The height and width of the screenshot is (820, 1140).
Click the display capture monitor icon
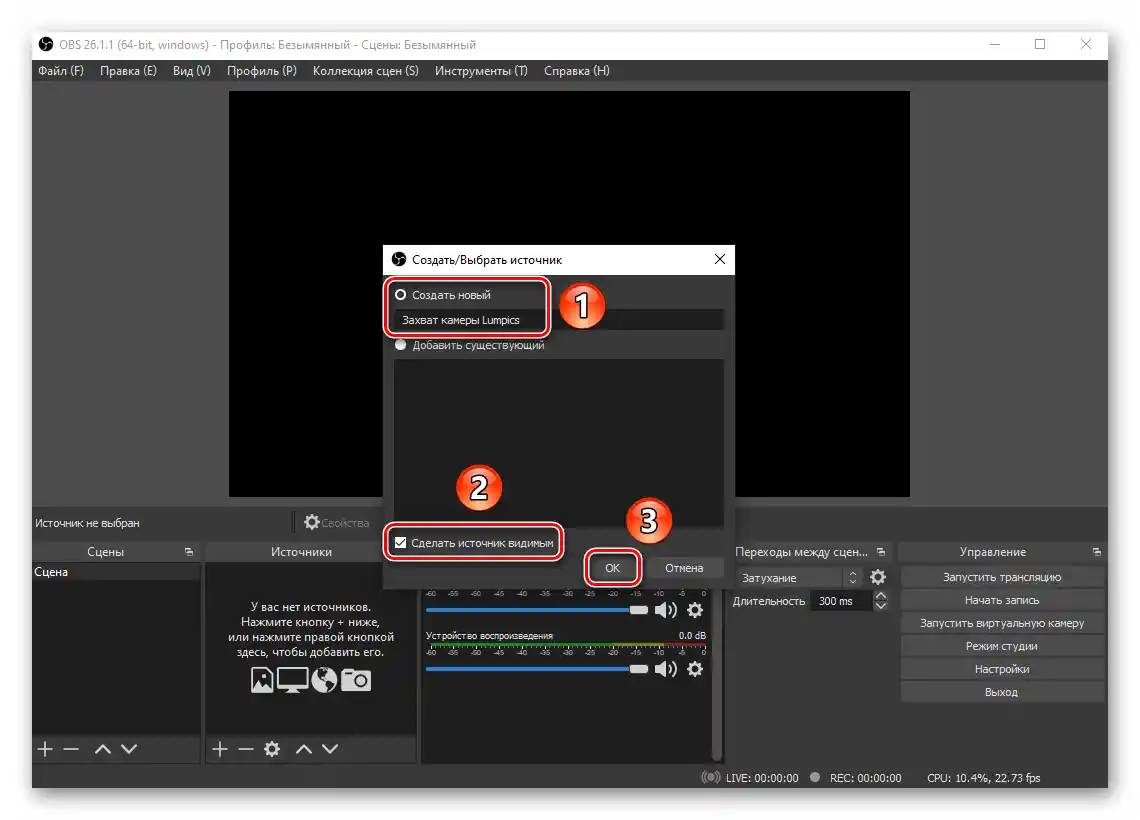point(292,680)
